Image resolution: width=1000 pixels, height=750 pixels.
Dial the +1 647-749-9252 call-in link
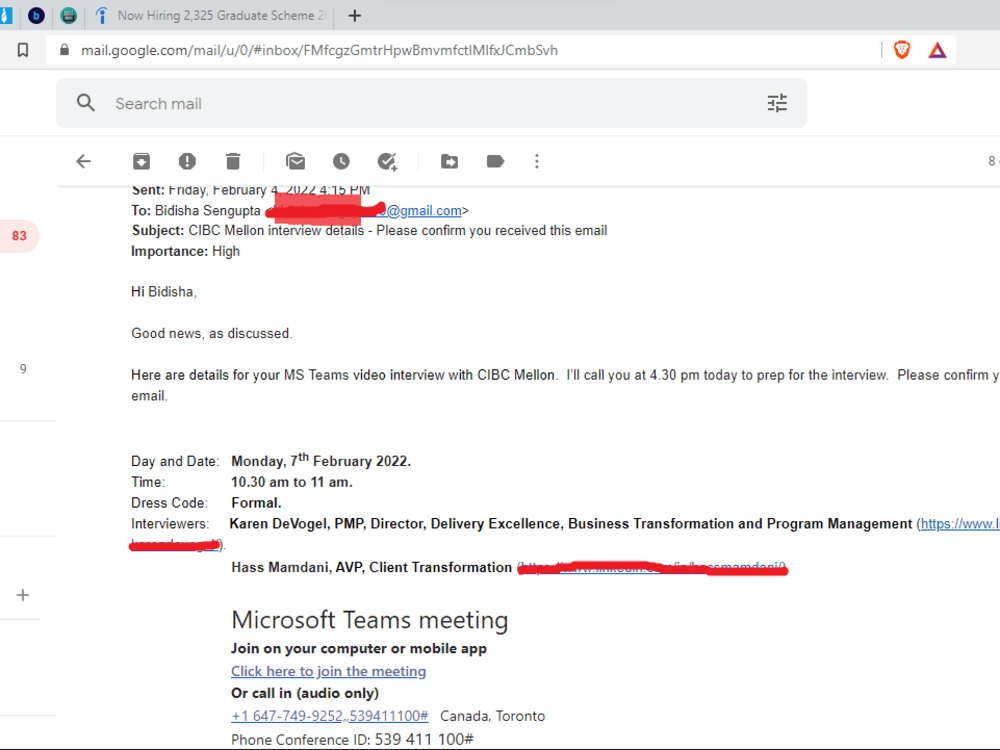coord(330,716)
